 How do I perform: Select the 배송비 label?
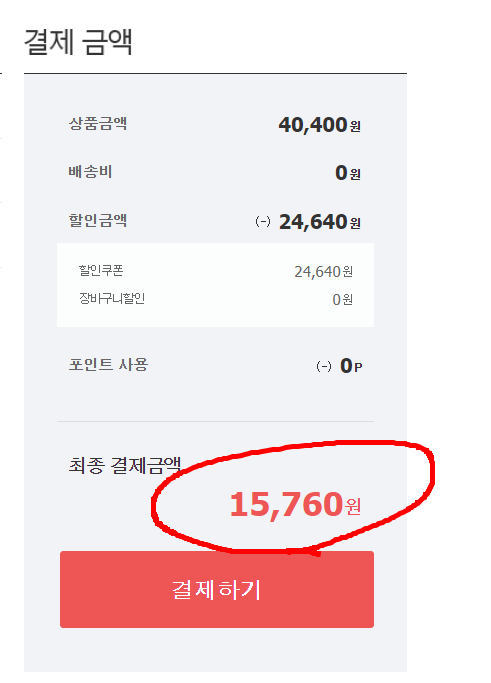tap(90, 172)
